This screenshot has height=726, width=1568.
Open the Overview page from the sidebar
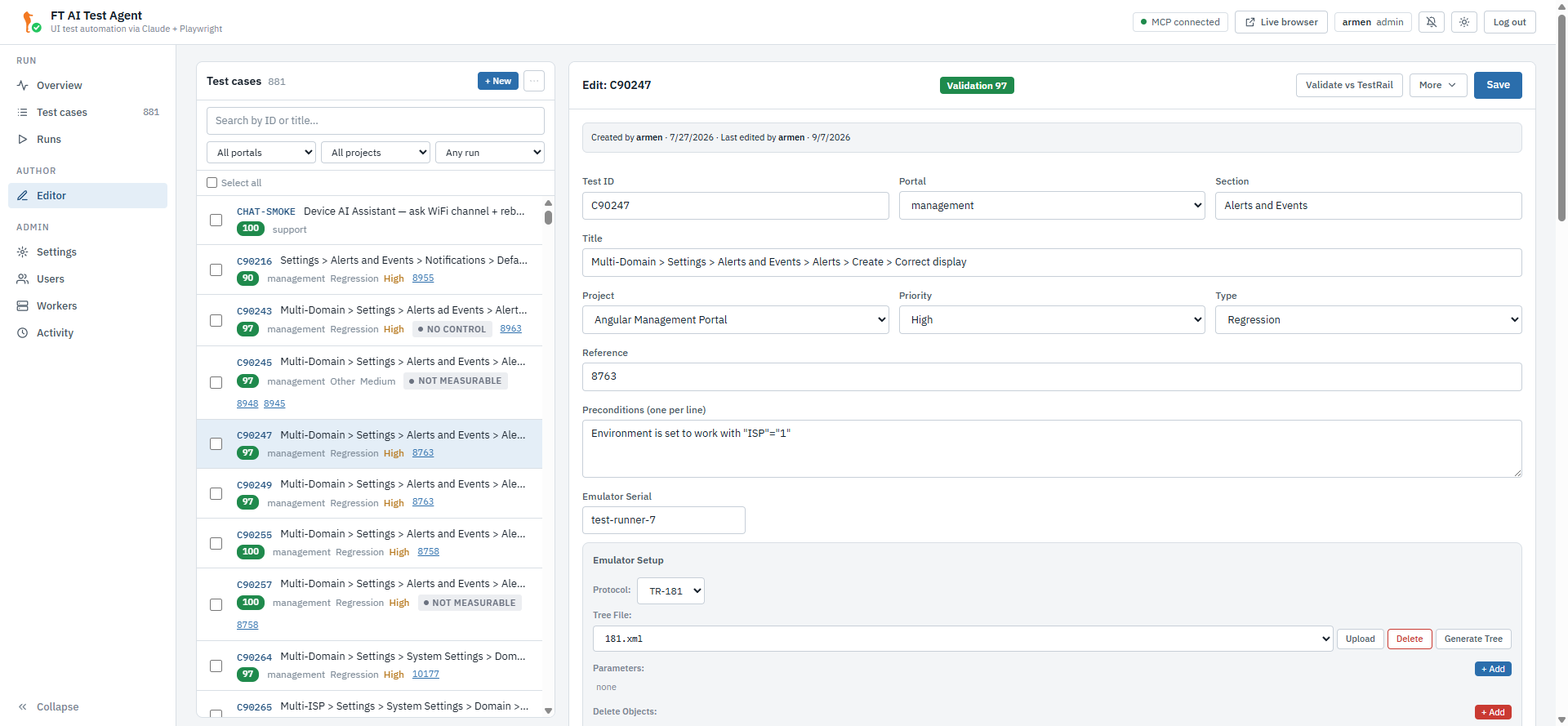pyautogui.click(x=87, y=85)
